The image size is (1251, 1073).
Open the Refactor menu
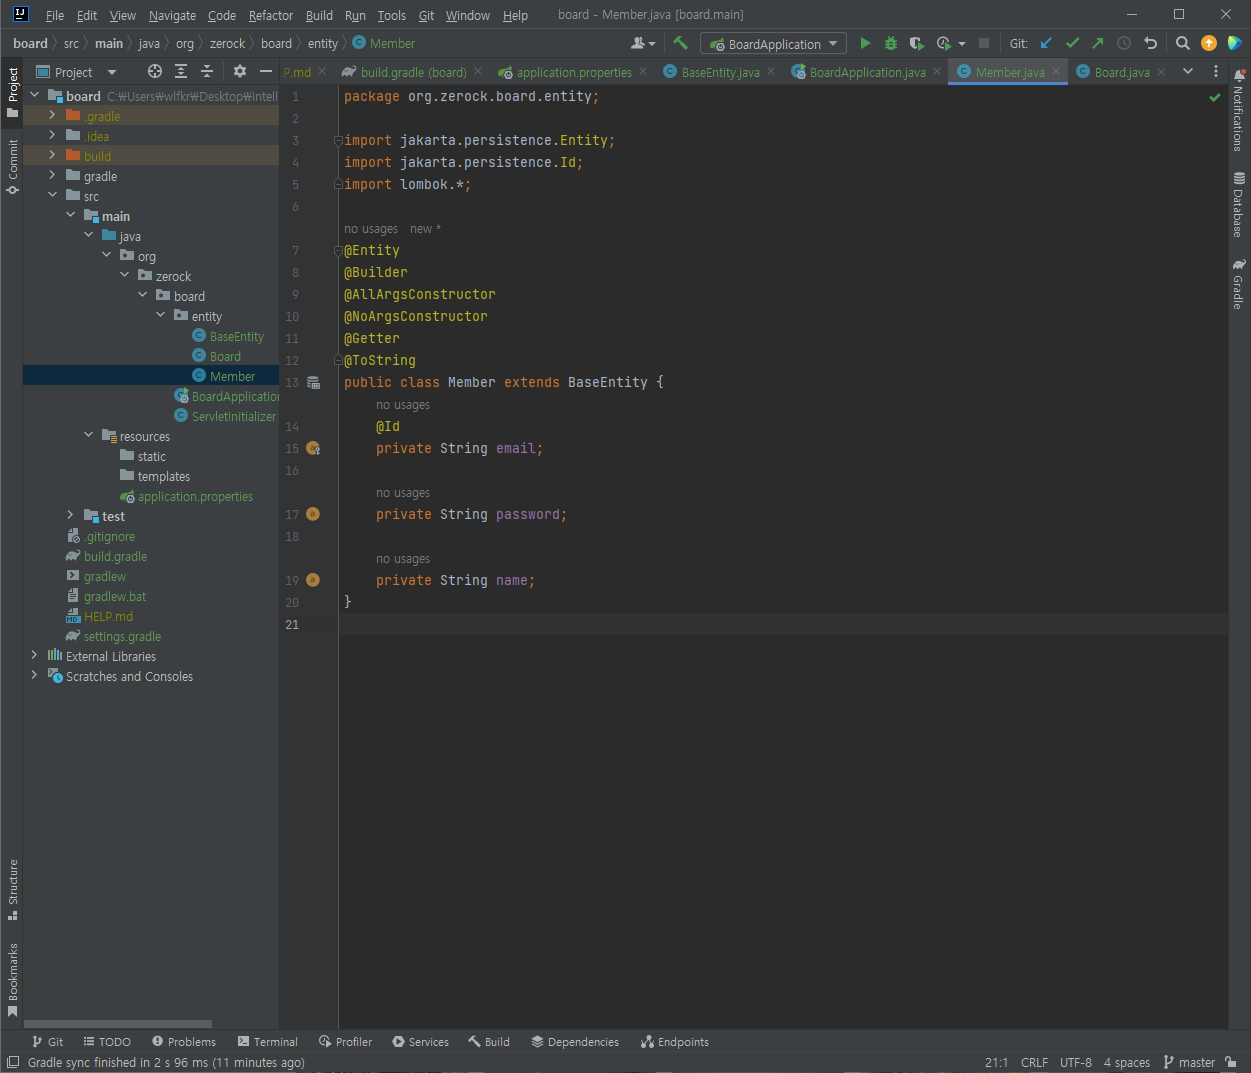(271, 15)
